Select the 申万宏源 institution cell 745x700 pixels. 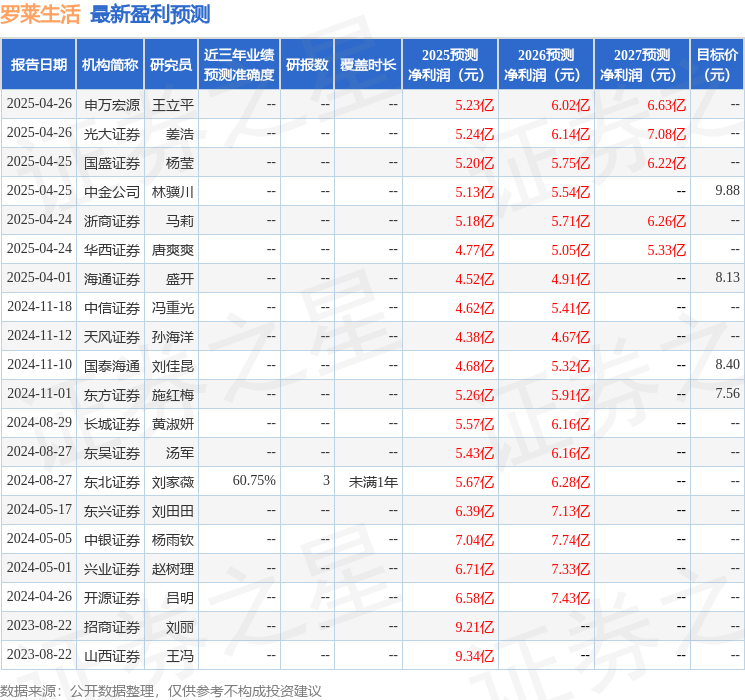tap(112, 105)
